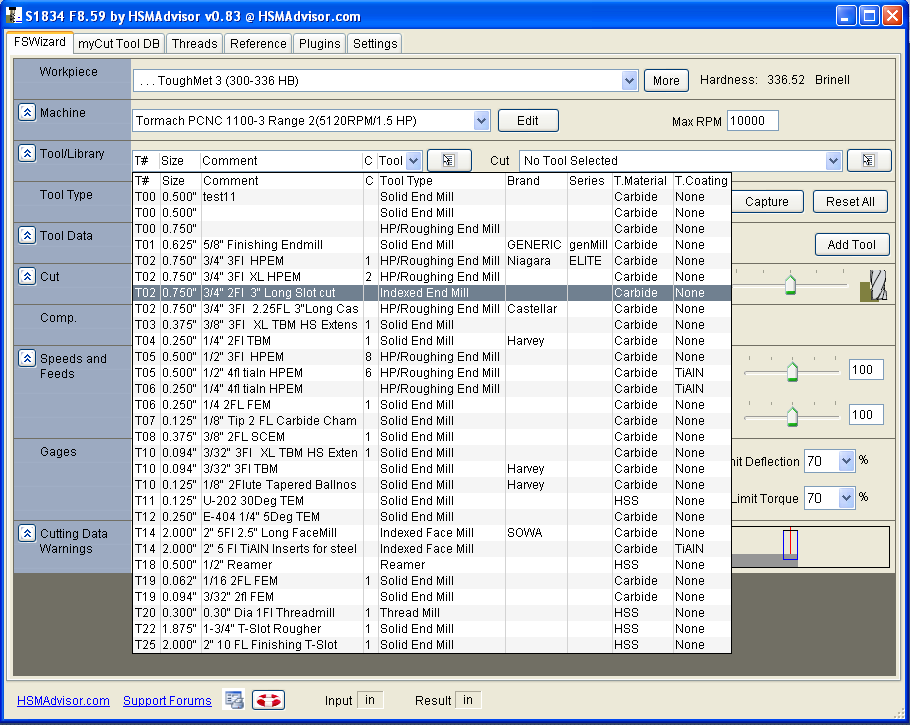Click the lifebuoy help icon
The image size is (910, 725).
pyautogui.click(x=268, y=700)
